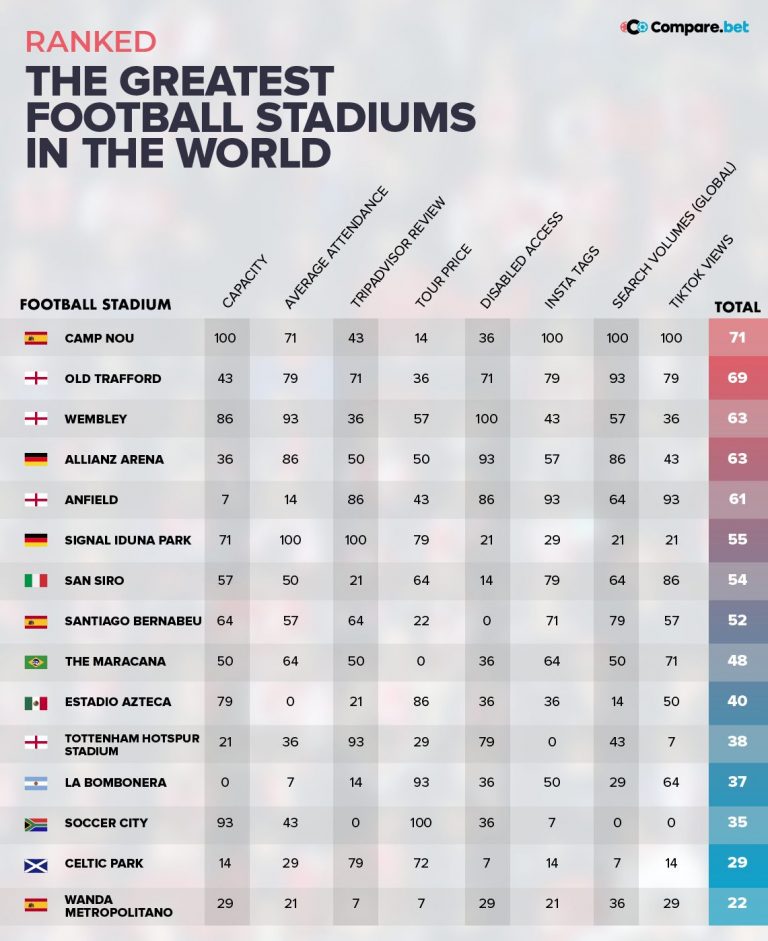Viewport: 768px width, 941px height.
Task: Select the Tottenham Hotspur Stadium name
Action: tap(132, 744)
